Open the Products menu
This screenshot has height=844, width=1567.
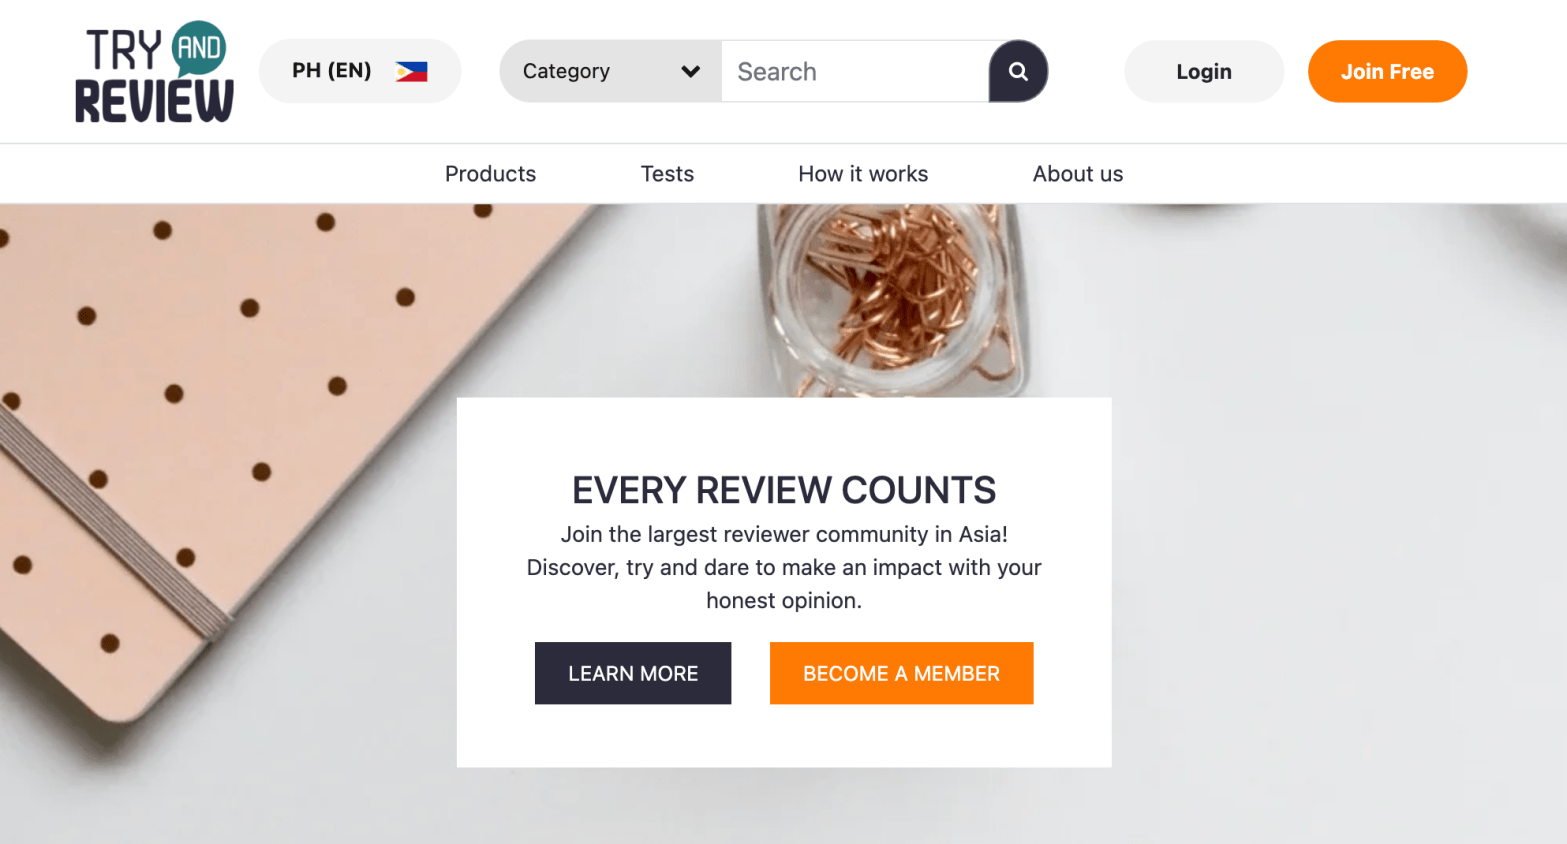490,174
